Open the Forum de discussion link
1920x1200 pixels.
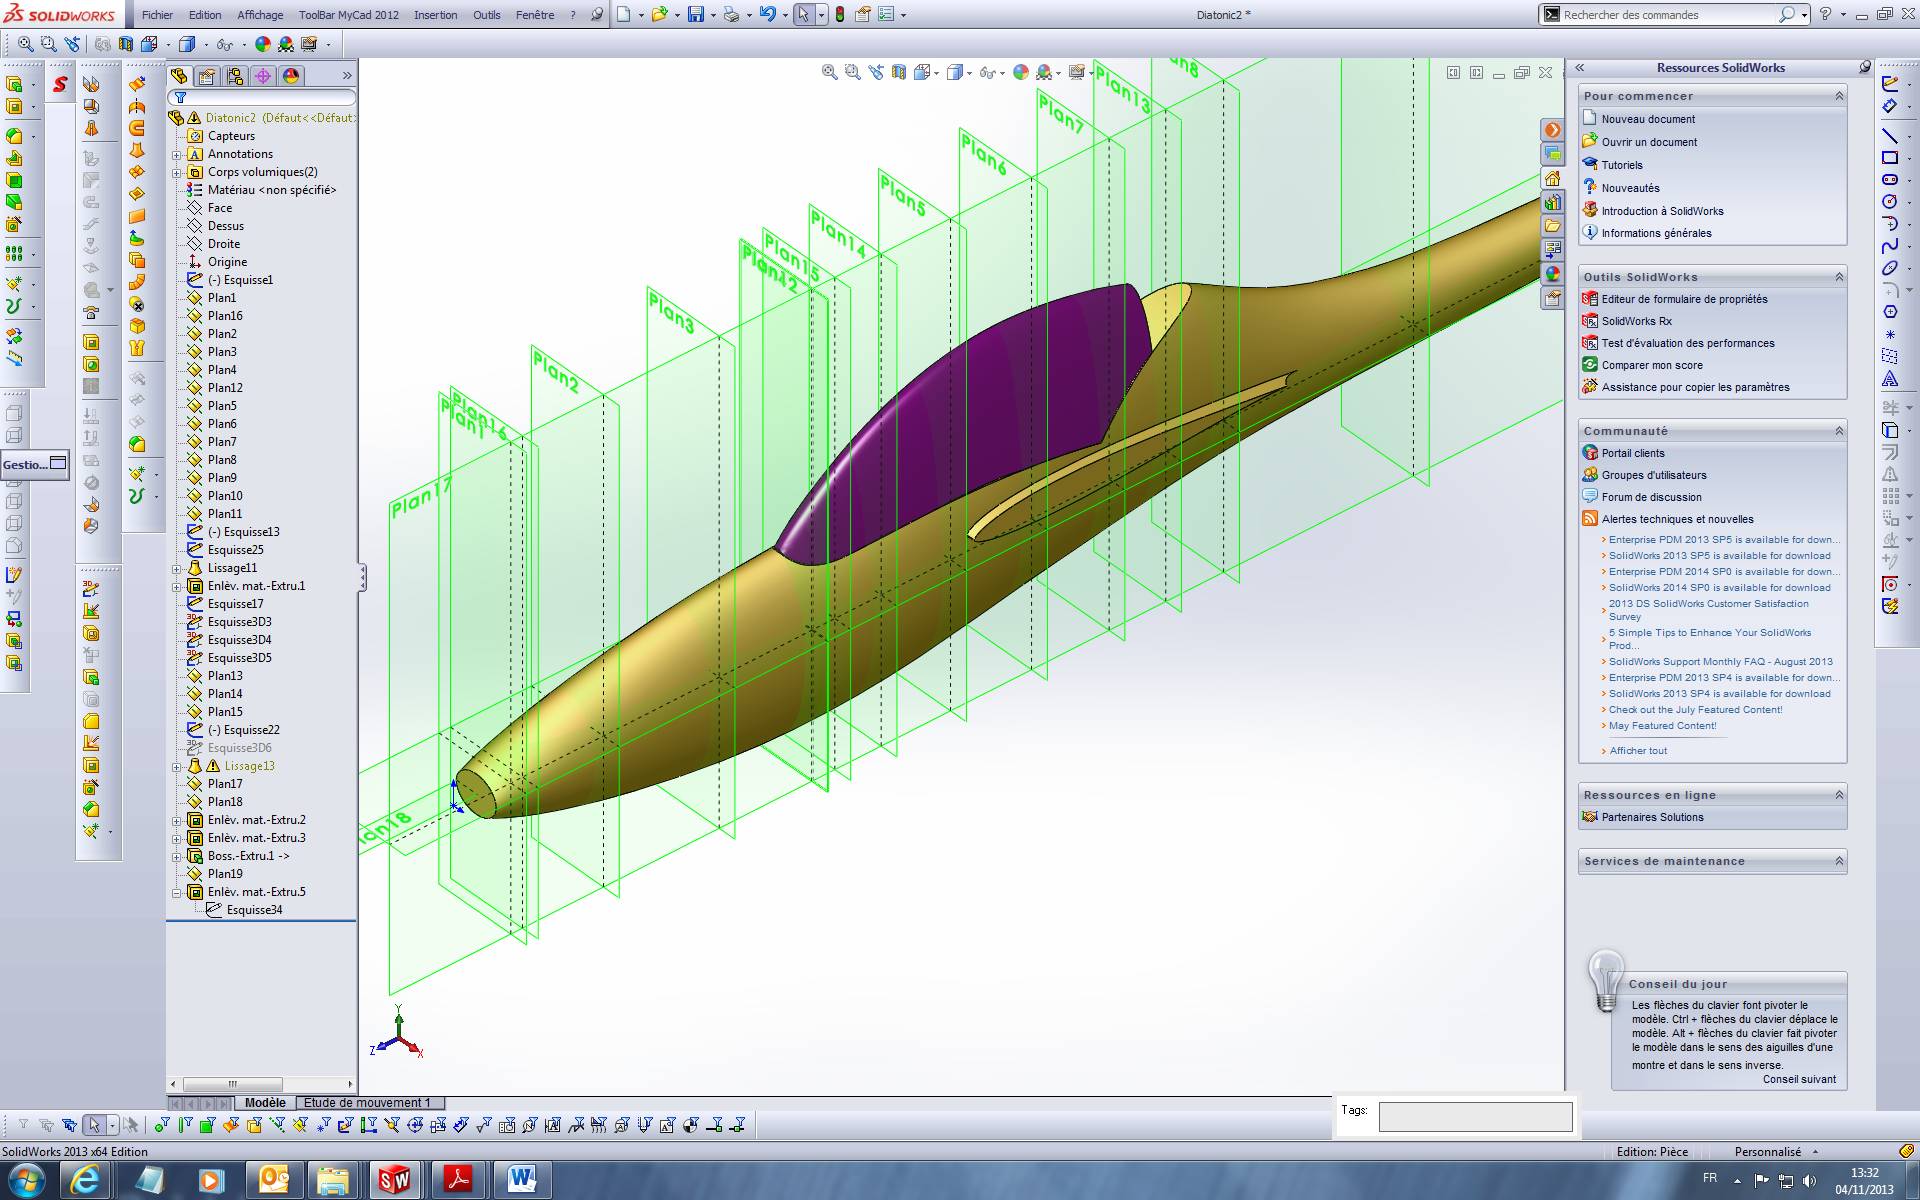[1651, 497]
